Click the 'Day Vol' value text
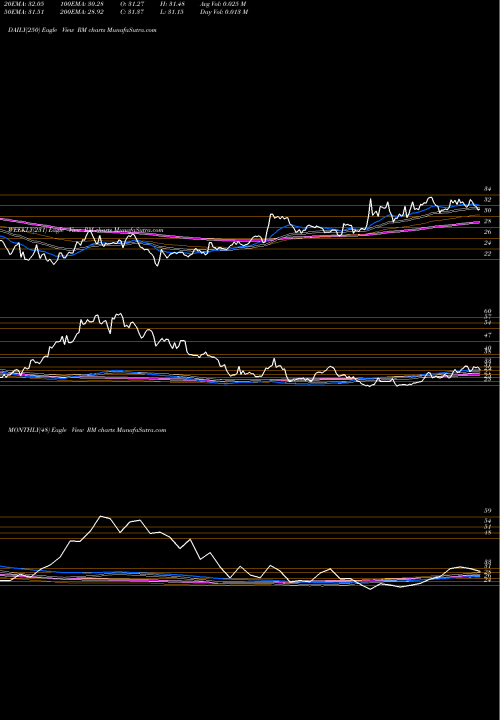The width and height of the screenshot is (500, 720). tap(224, 12)
